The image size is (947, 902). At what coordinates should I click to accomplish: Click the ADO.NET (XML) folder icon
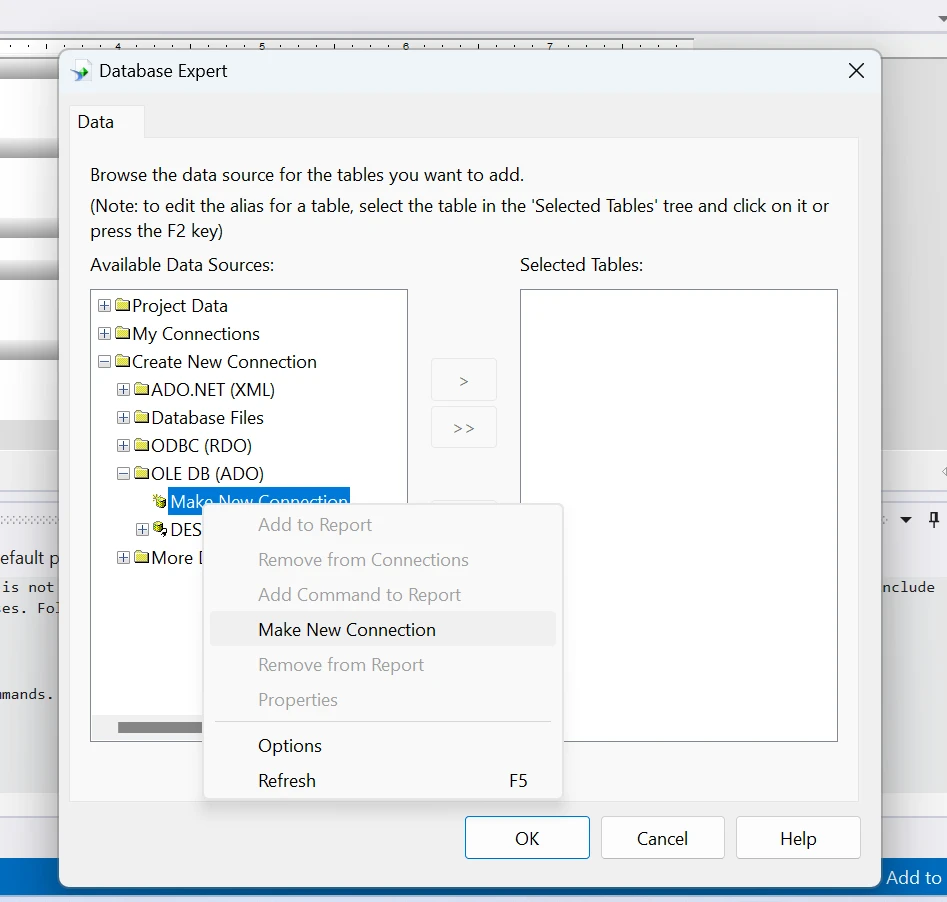coord(142,390)
